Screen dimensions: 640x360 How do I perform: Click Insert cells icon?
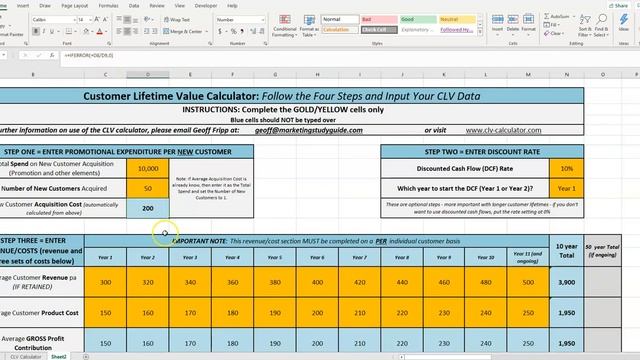(x=497, y=20)
